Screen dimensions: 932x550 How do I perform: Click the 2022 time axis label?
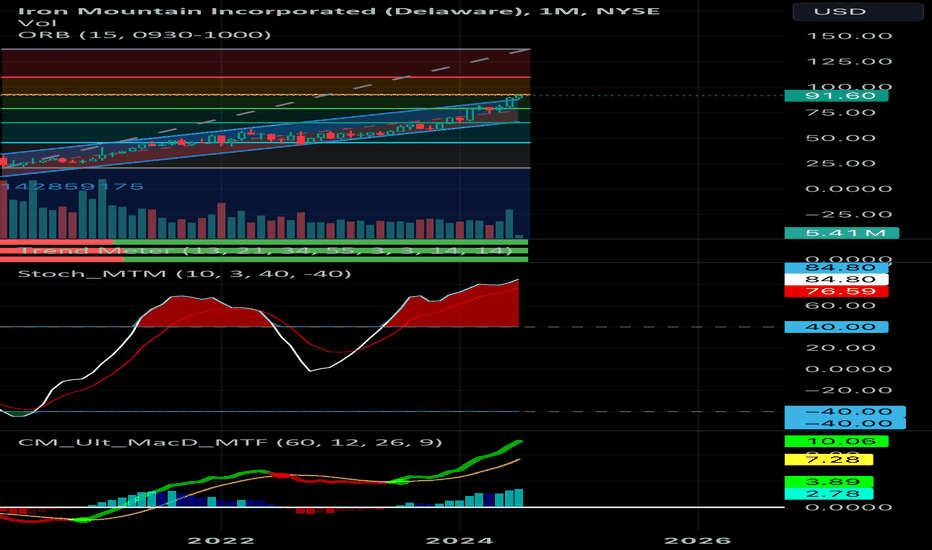221,540
